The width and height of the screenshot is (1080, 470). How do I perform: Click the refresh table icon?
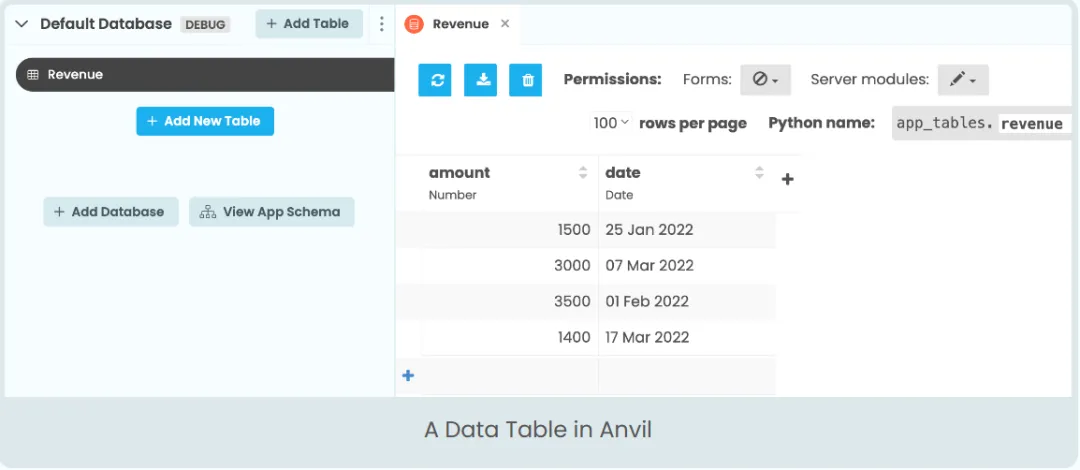[x=437, y=80]
